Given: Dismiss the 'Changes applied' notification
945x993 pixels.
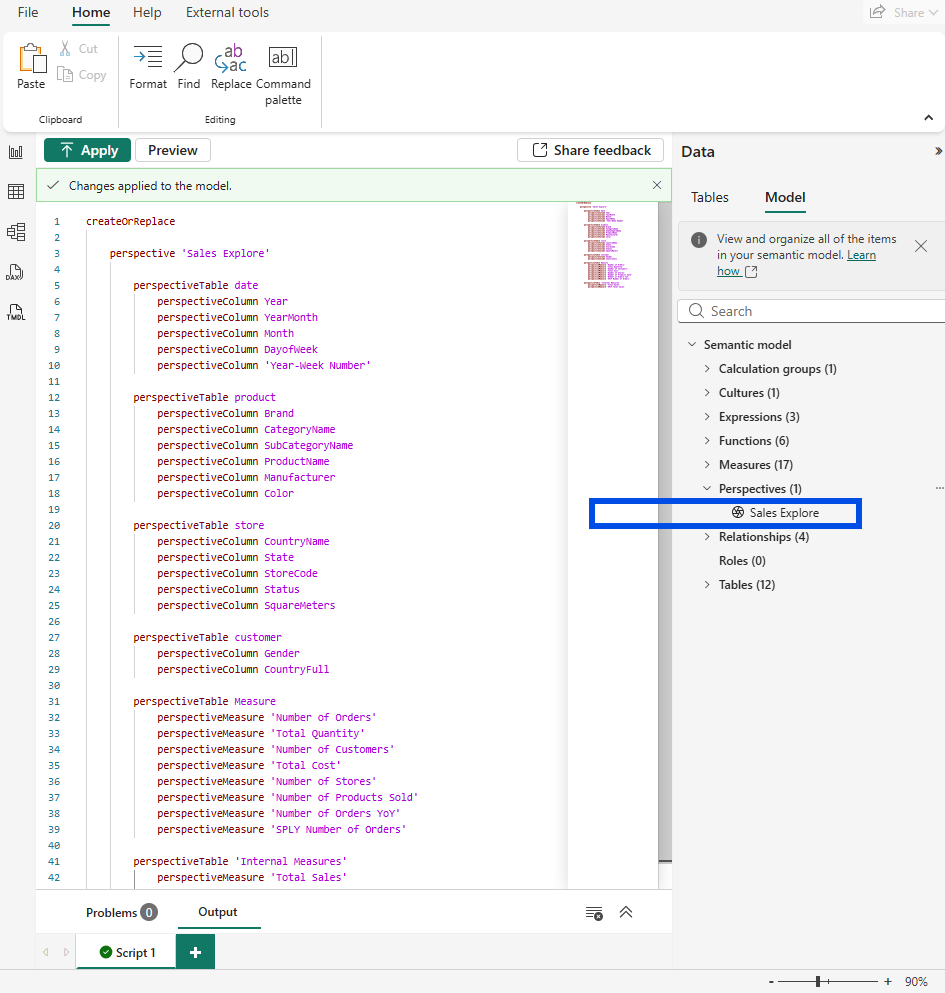Looking at the screenshot, I should (x=657, y=185).
